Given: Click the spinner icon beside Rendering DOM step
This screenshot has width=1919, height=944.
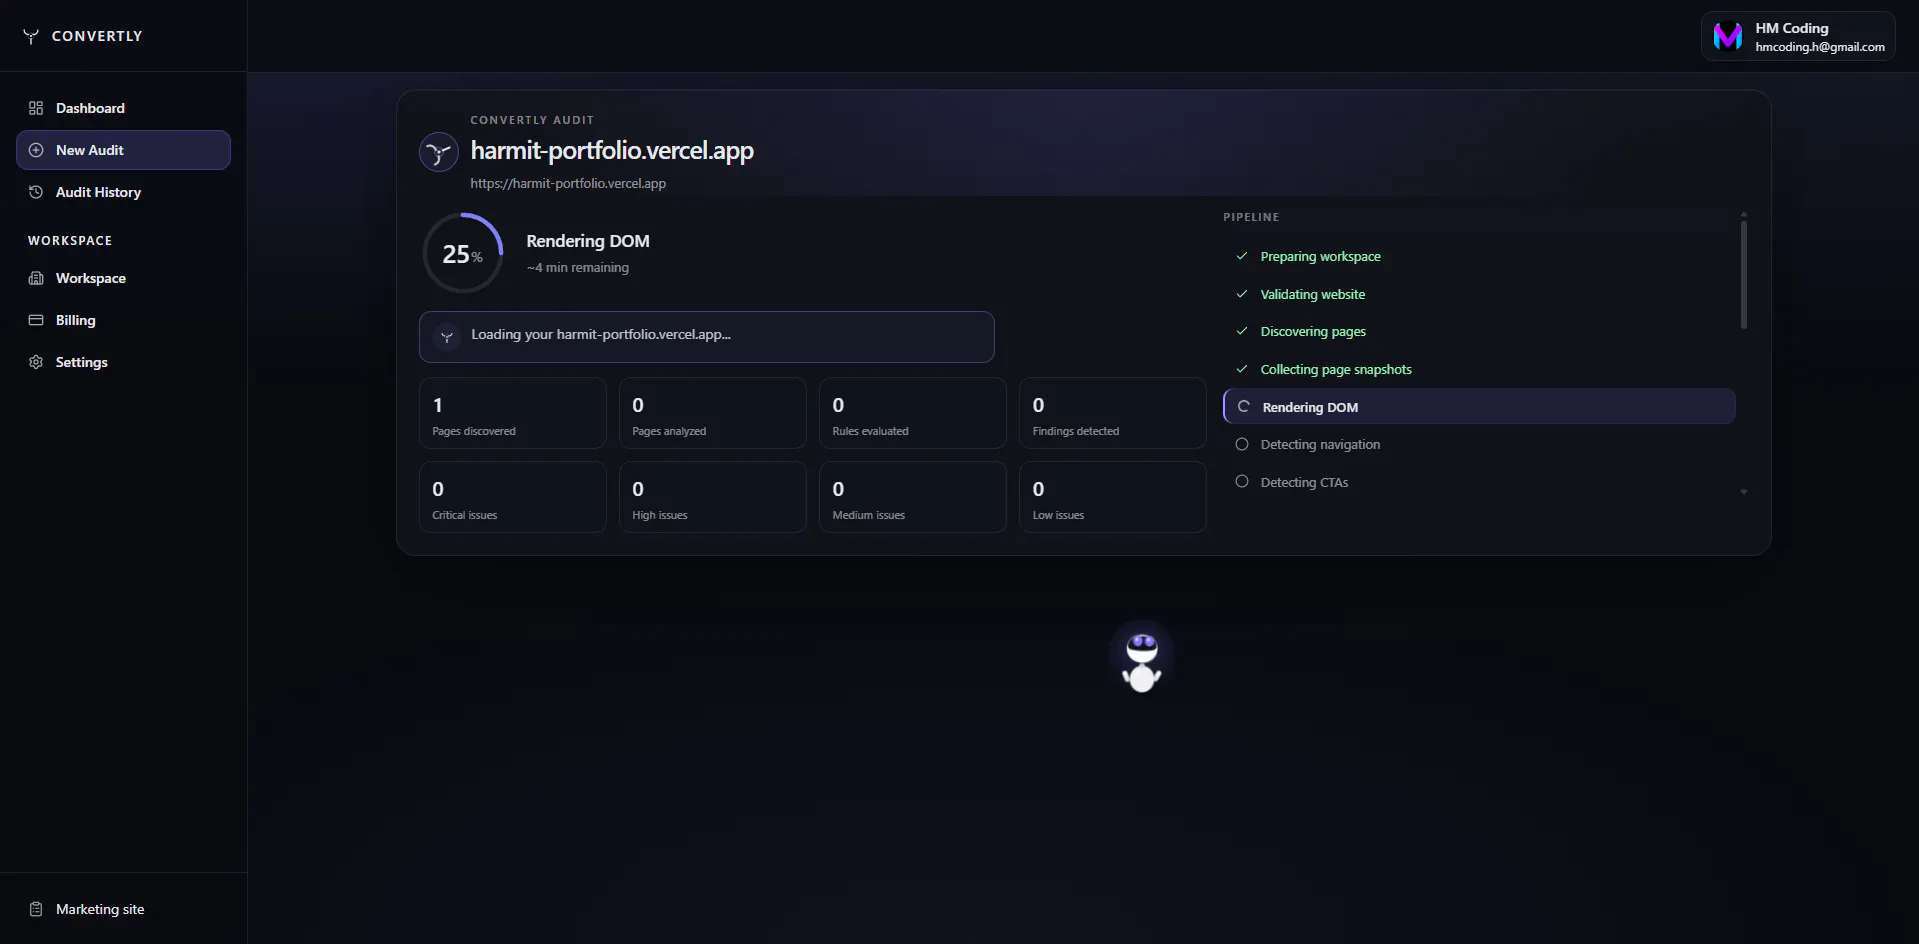Looking at the screenshot, I should point(1244,407).
